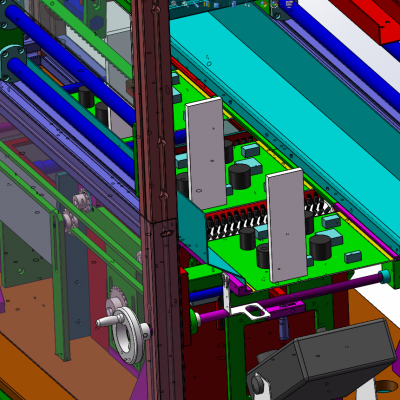
Task: Open the View Settings monitor icon
Action: click(x=289, y=4)
